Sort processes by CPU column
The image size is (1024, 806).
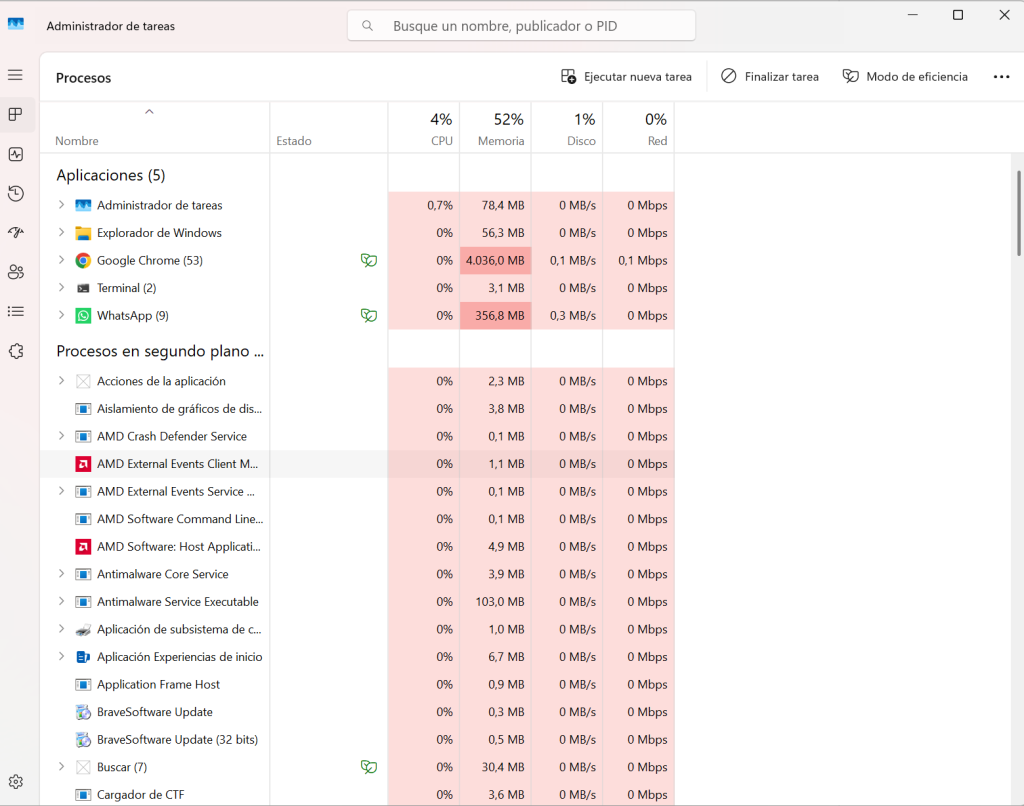(424, 128)
